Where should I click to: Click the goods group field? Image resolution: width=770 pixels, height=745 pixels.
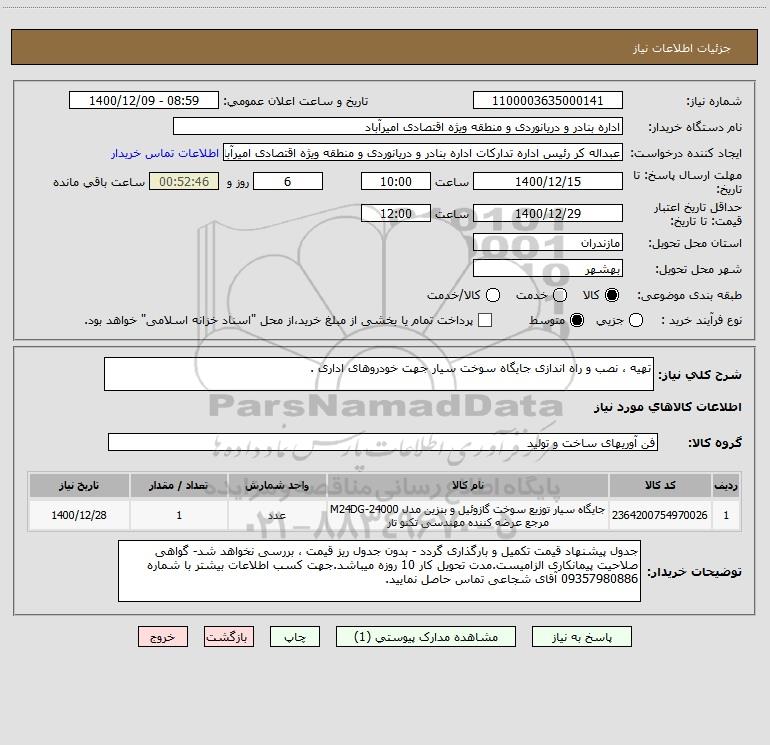[x=383, y=442]
